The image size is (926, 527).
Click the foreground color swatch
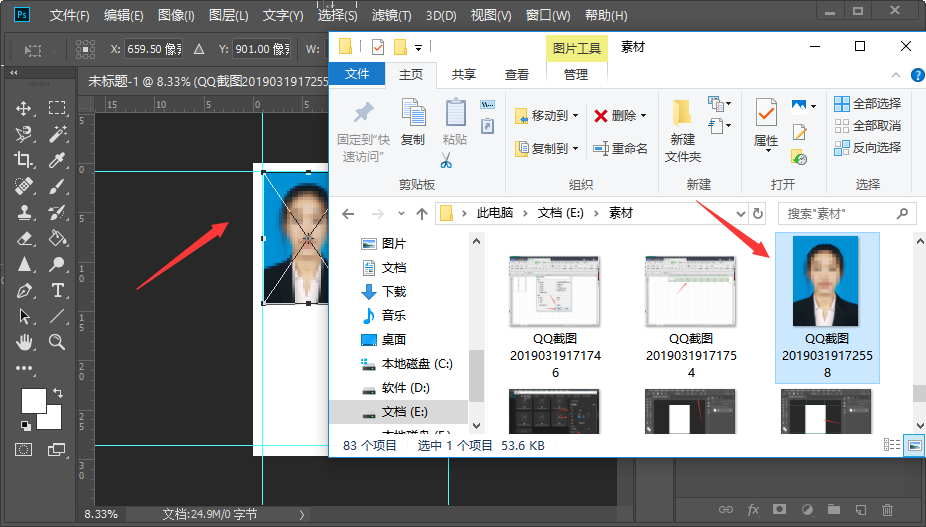(34, 401)
